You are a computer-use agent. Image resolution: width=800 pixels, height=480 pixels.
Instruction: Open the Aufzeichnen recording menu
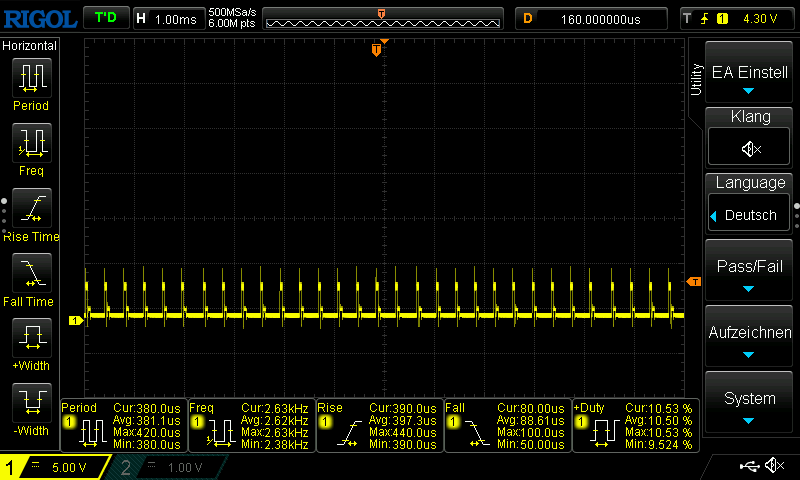pyautogui.click(x=748, y=337)
